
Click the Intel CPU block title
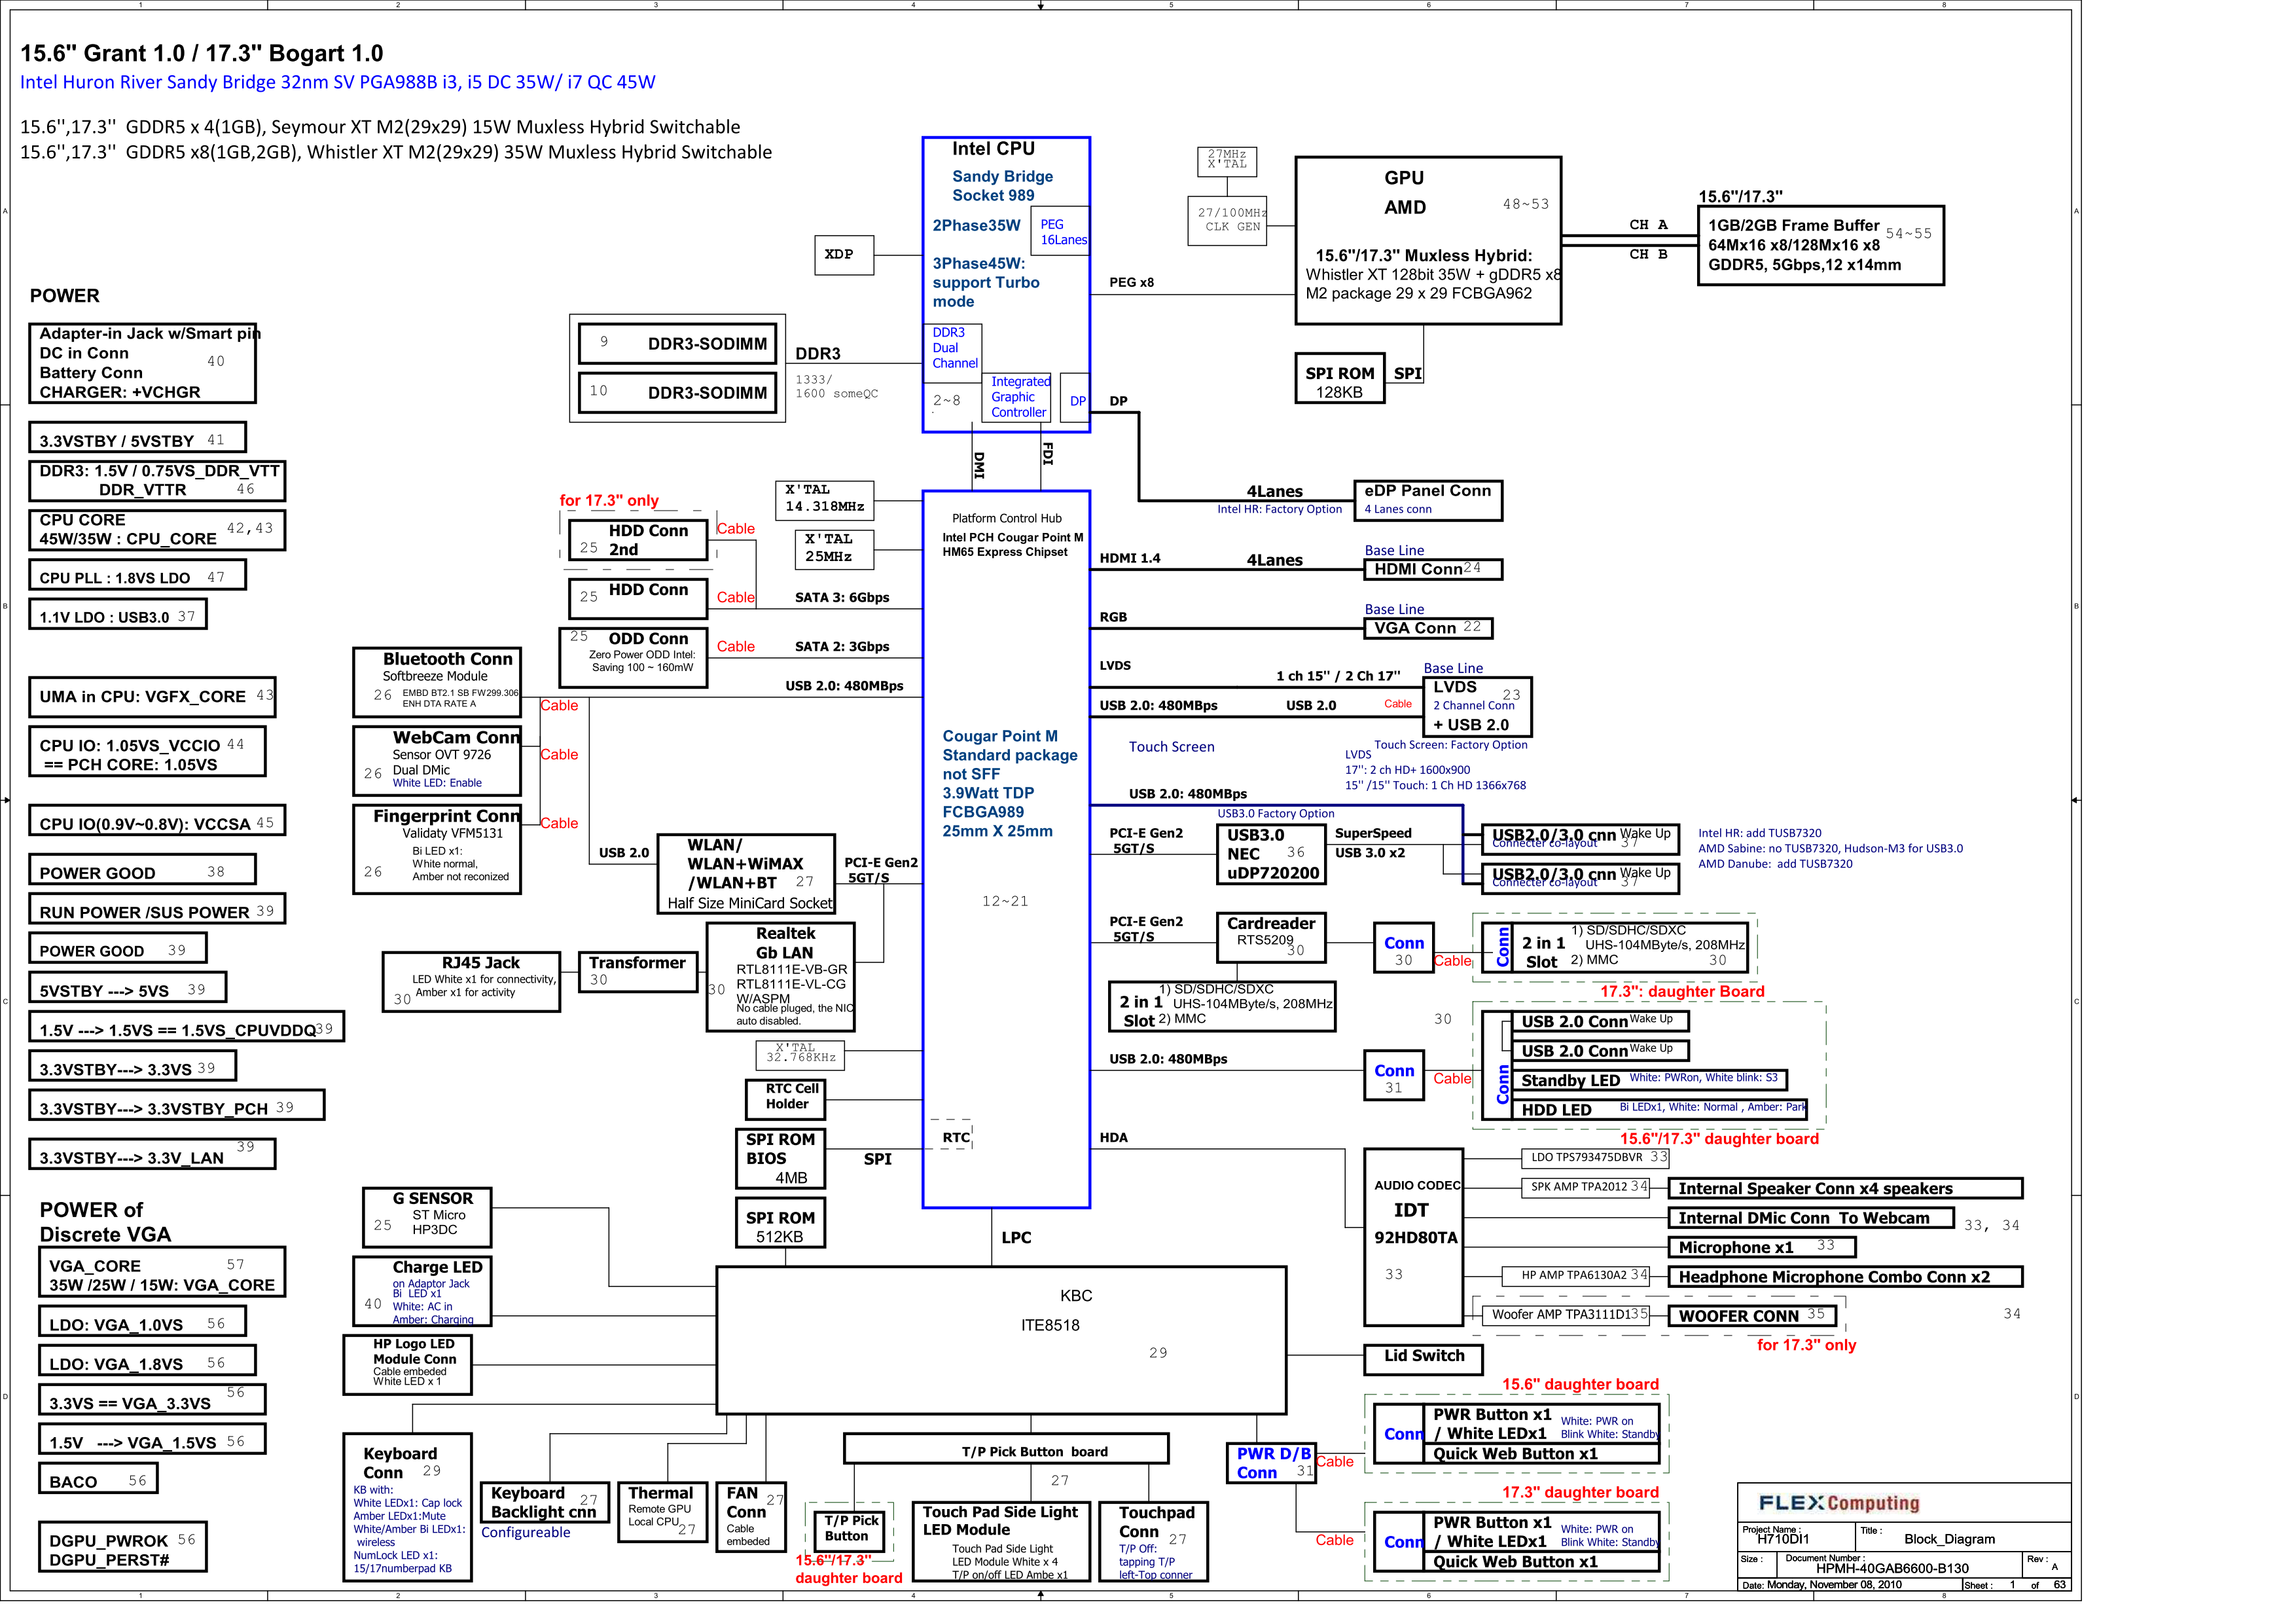[x=993, y=149]
